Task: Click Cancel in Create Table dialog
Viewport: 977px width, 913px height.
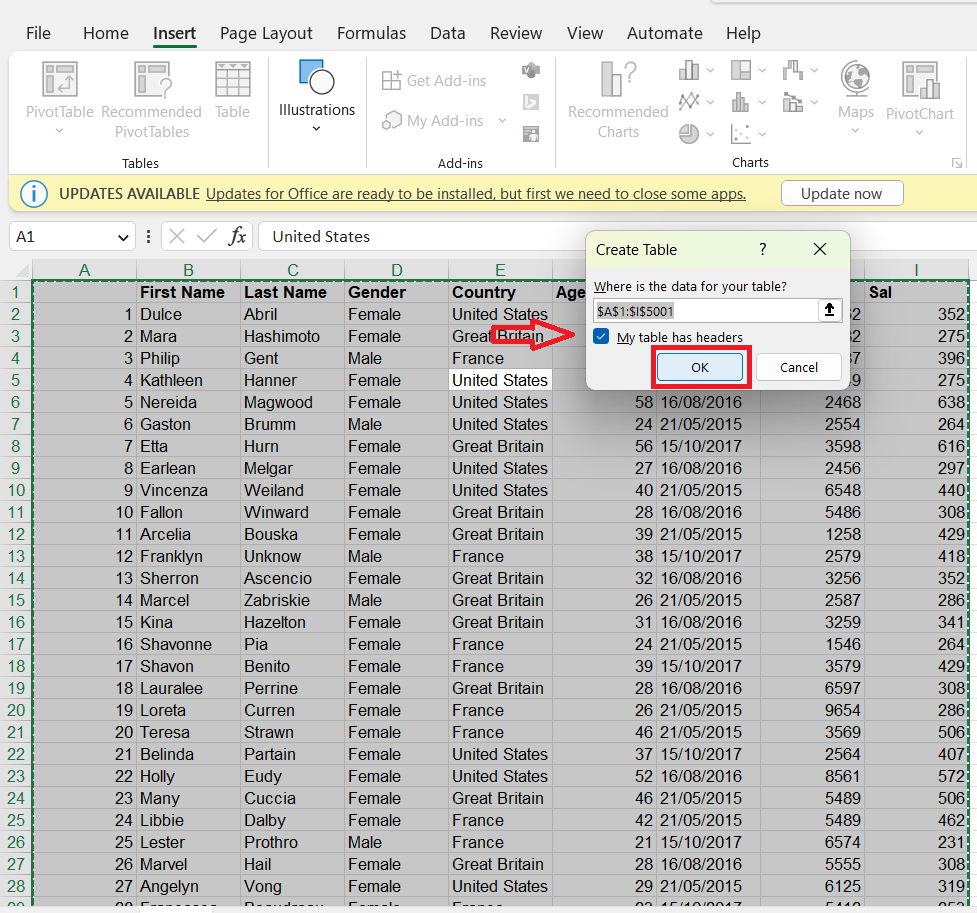Action: (799, 367)
